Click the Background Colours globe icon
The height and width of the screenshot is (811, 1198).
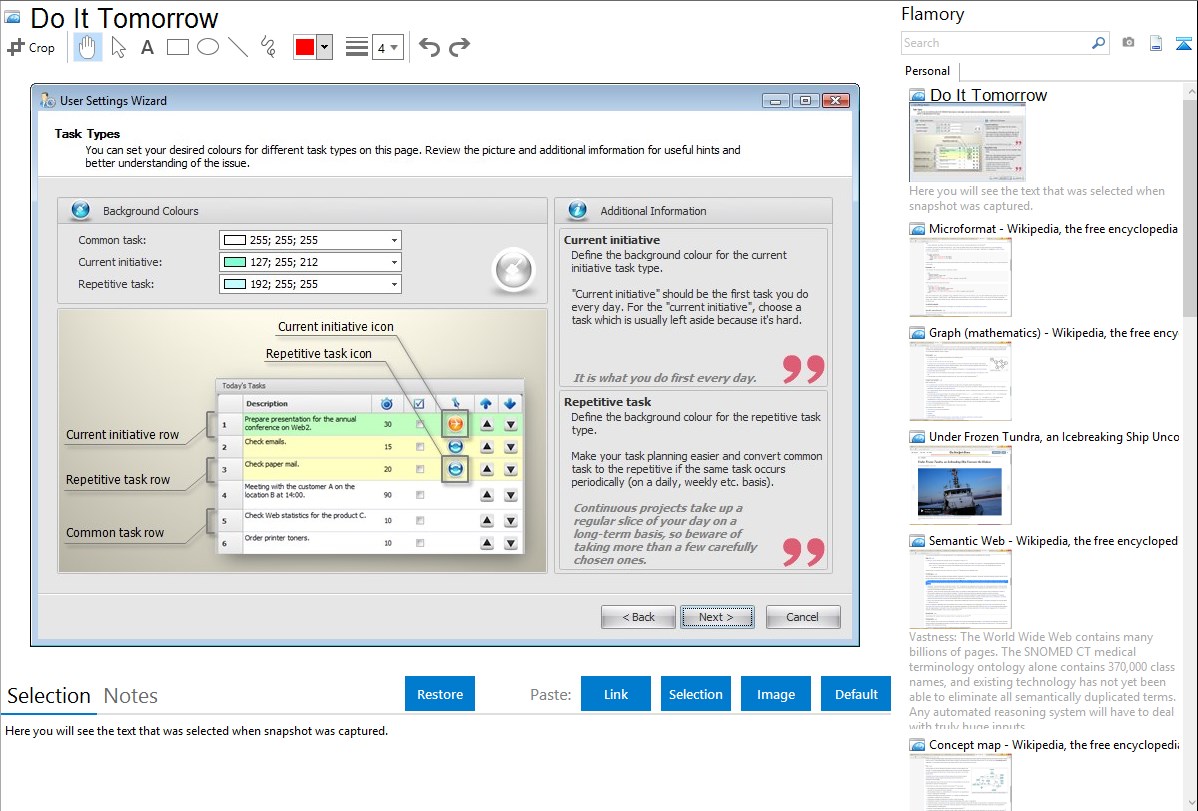(80, 210)
